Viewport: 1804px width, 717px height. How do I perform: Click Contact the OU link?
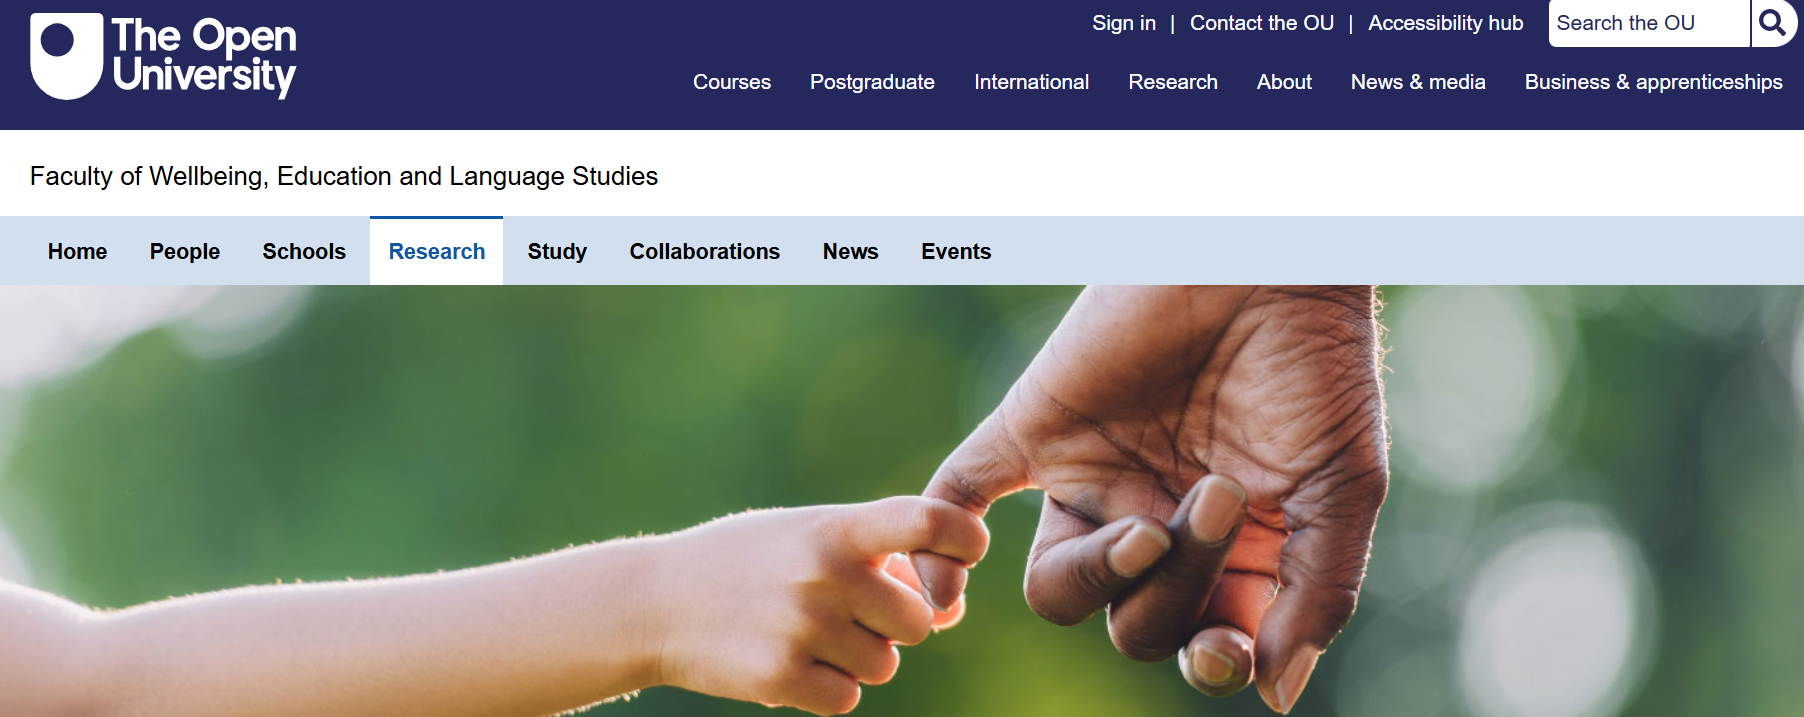[1261, 23]
